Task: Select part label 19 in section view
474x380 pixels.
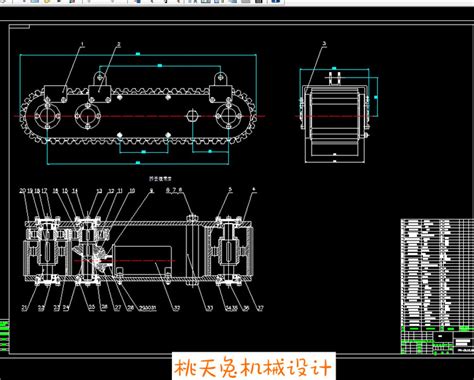Action: pyautogui.click(x=30, y=191)
